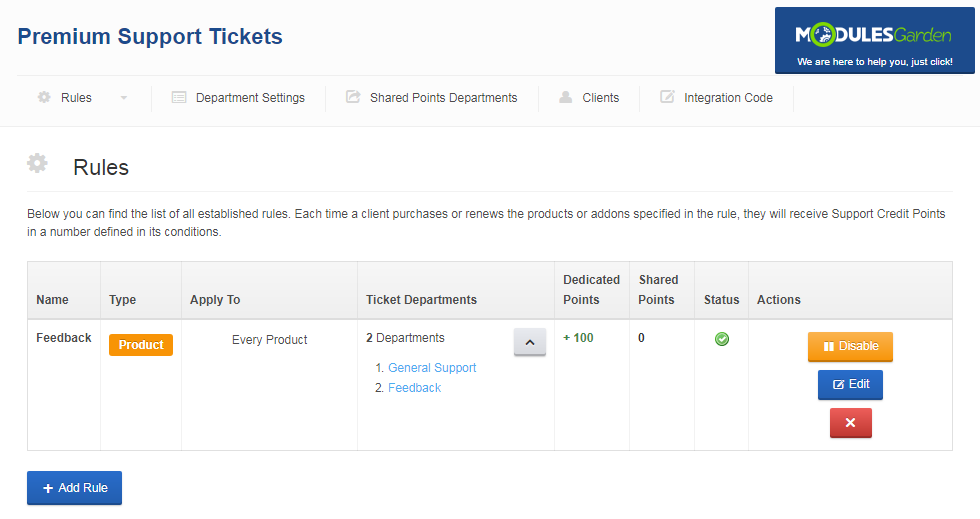Click the 2 Departments text
This screenshot has height=519, width=980.
click(406, 338)
